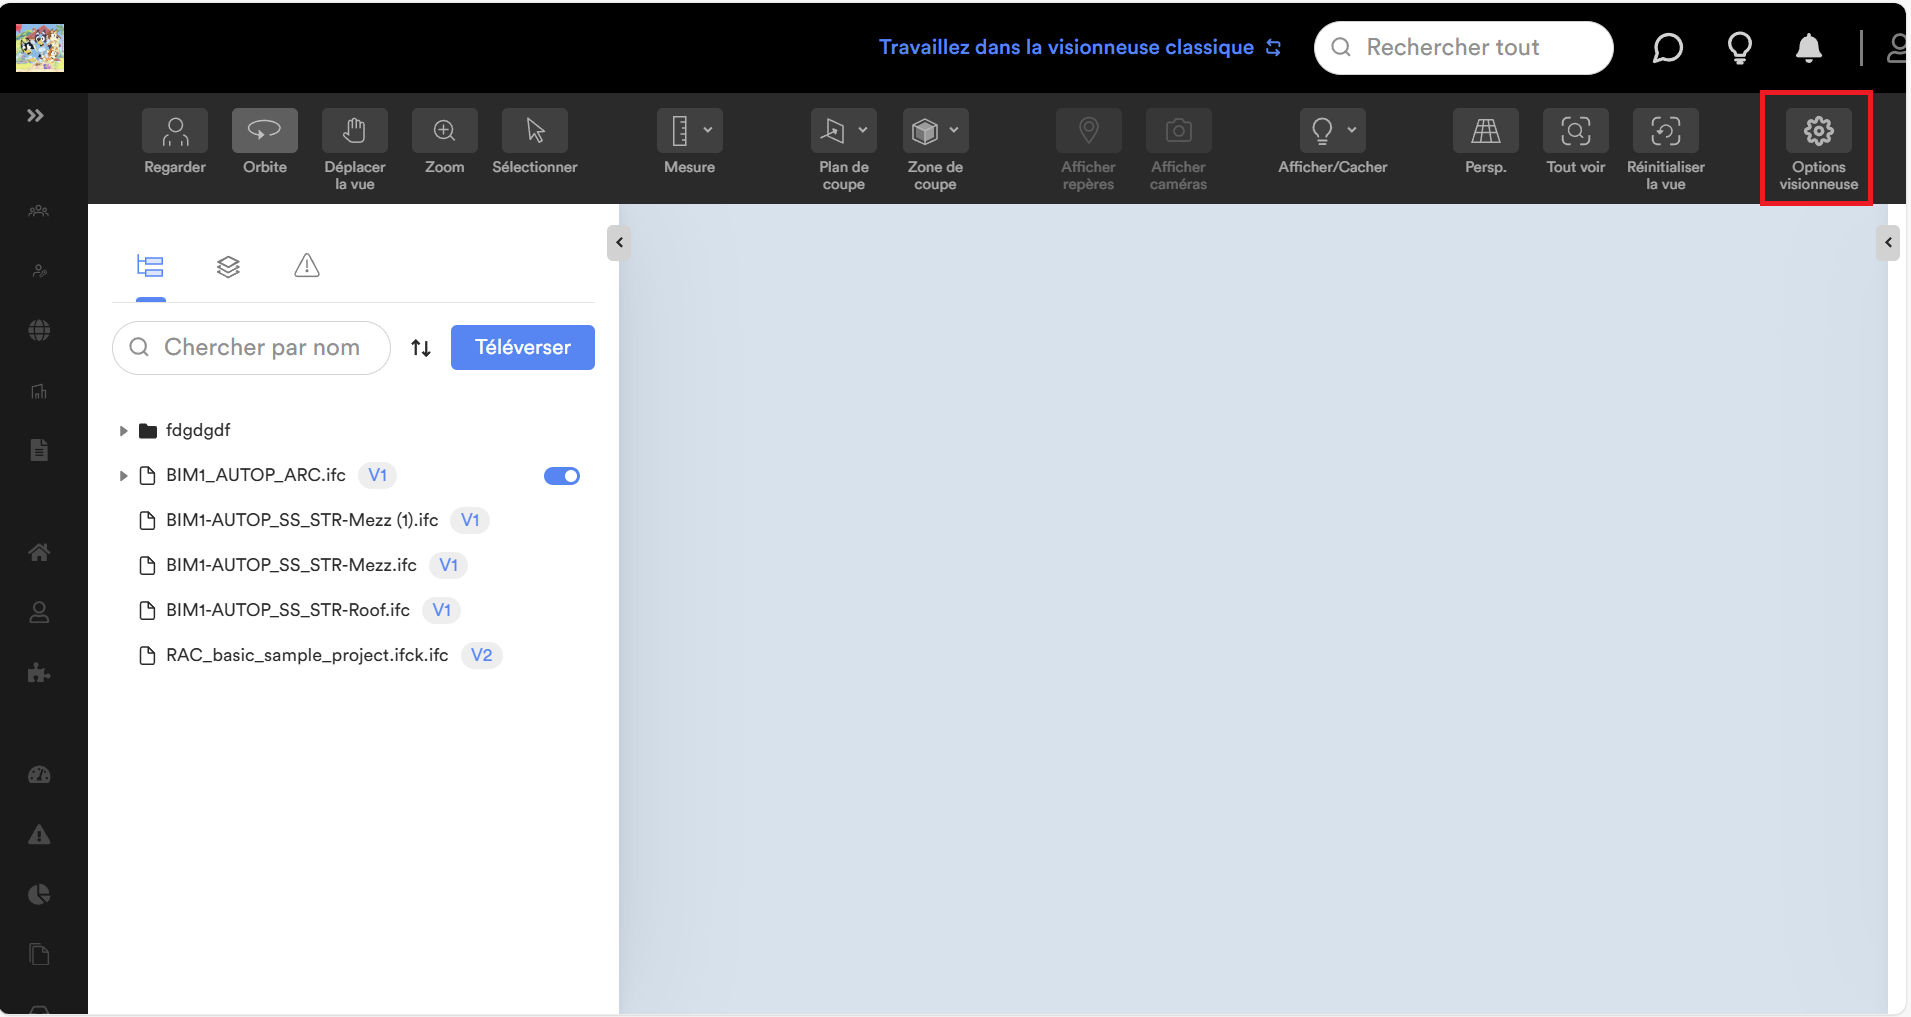The image size is (1911, 1017).
Task: Click the Zone de coupe cube icon
Action: pyautogui.click(x=925, y=131)
